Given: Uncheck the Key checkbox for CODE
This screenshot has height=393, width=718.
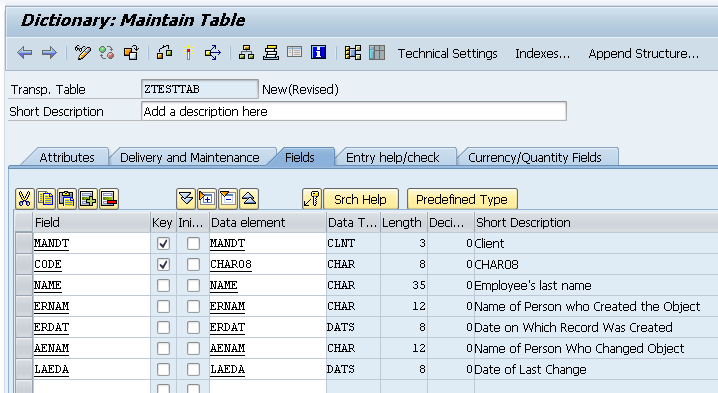Looking at the screenshot, I should 163,264.
